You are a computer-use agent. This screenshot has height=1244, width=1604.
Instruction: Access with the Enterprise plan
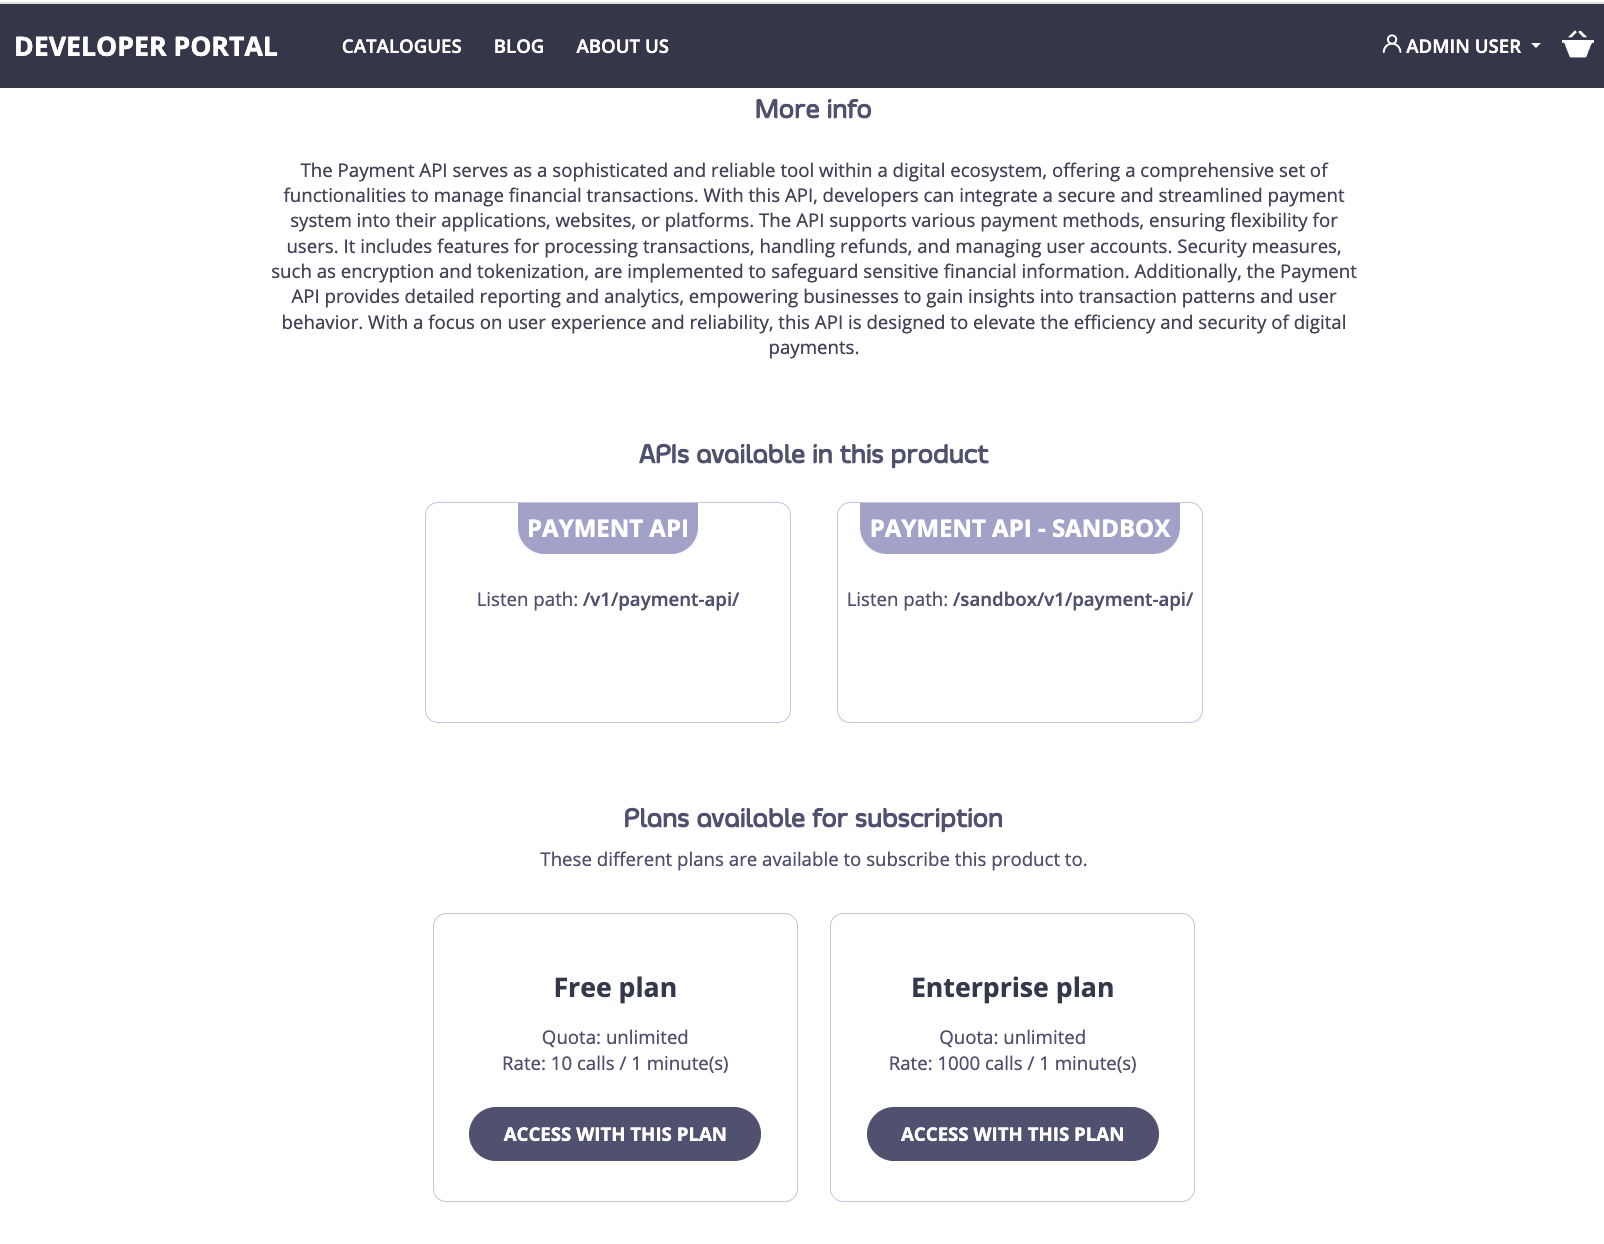click(1012, 1133)
